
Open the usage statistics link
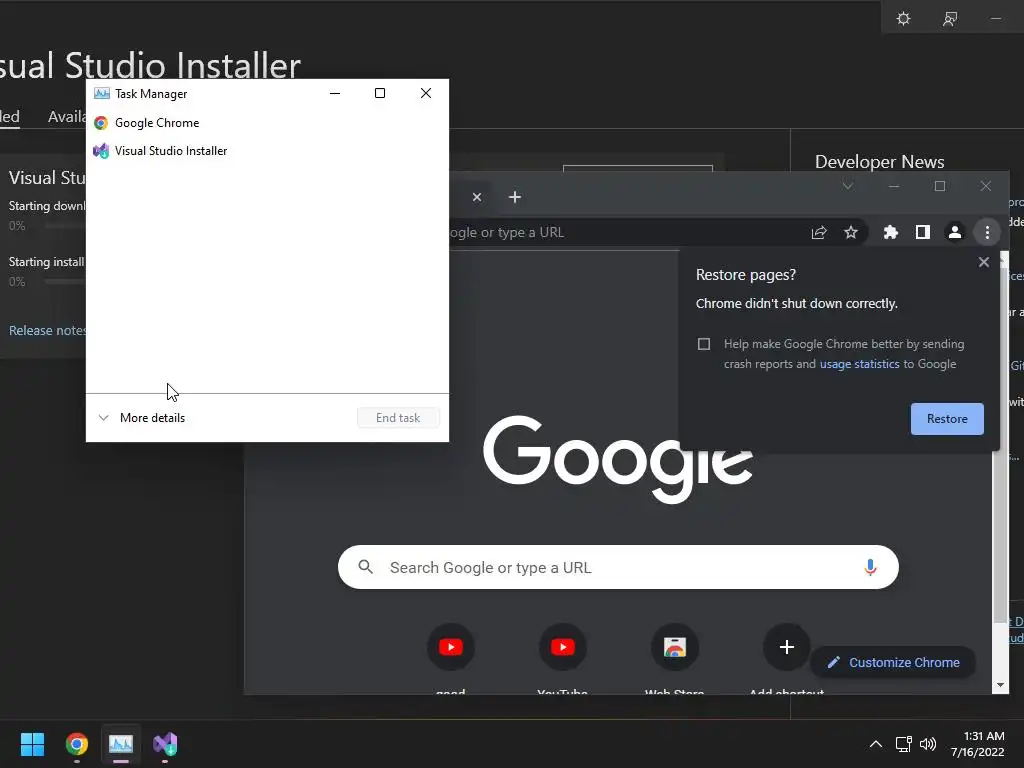pyautogui.click(x=859, y=364)
